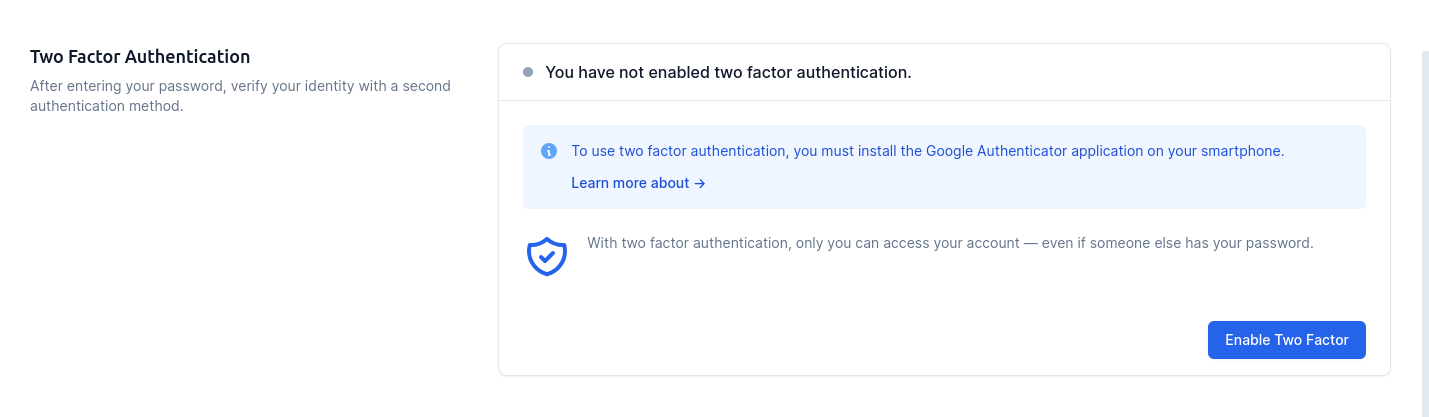Screen dimensions: 1429x417
Task: Click the word 'smartphone' in the info banner
Action: (x=1244, y=151)
